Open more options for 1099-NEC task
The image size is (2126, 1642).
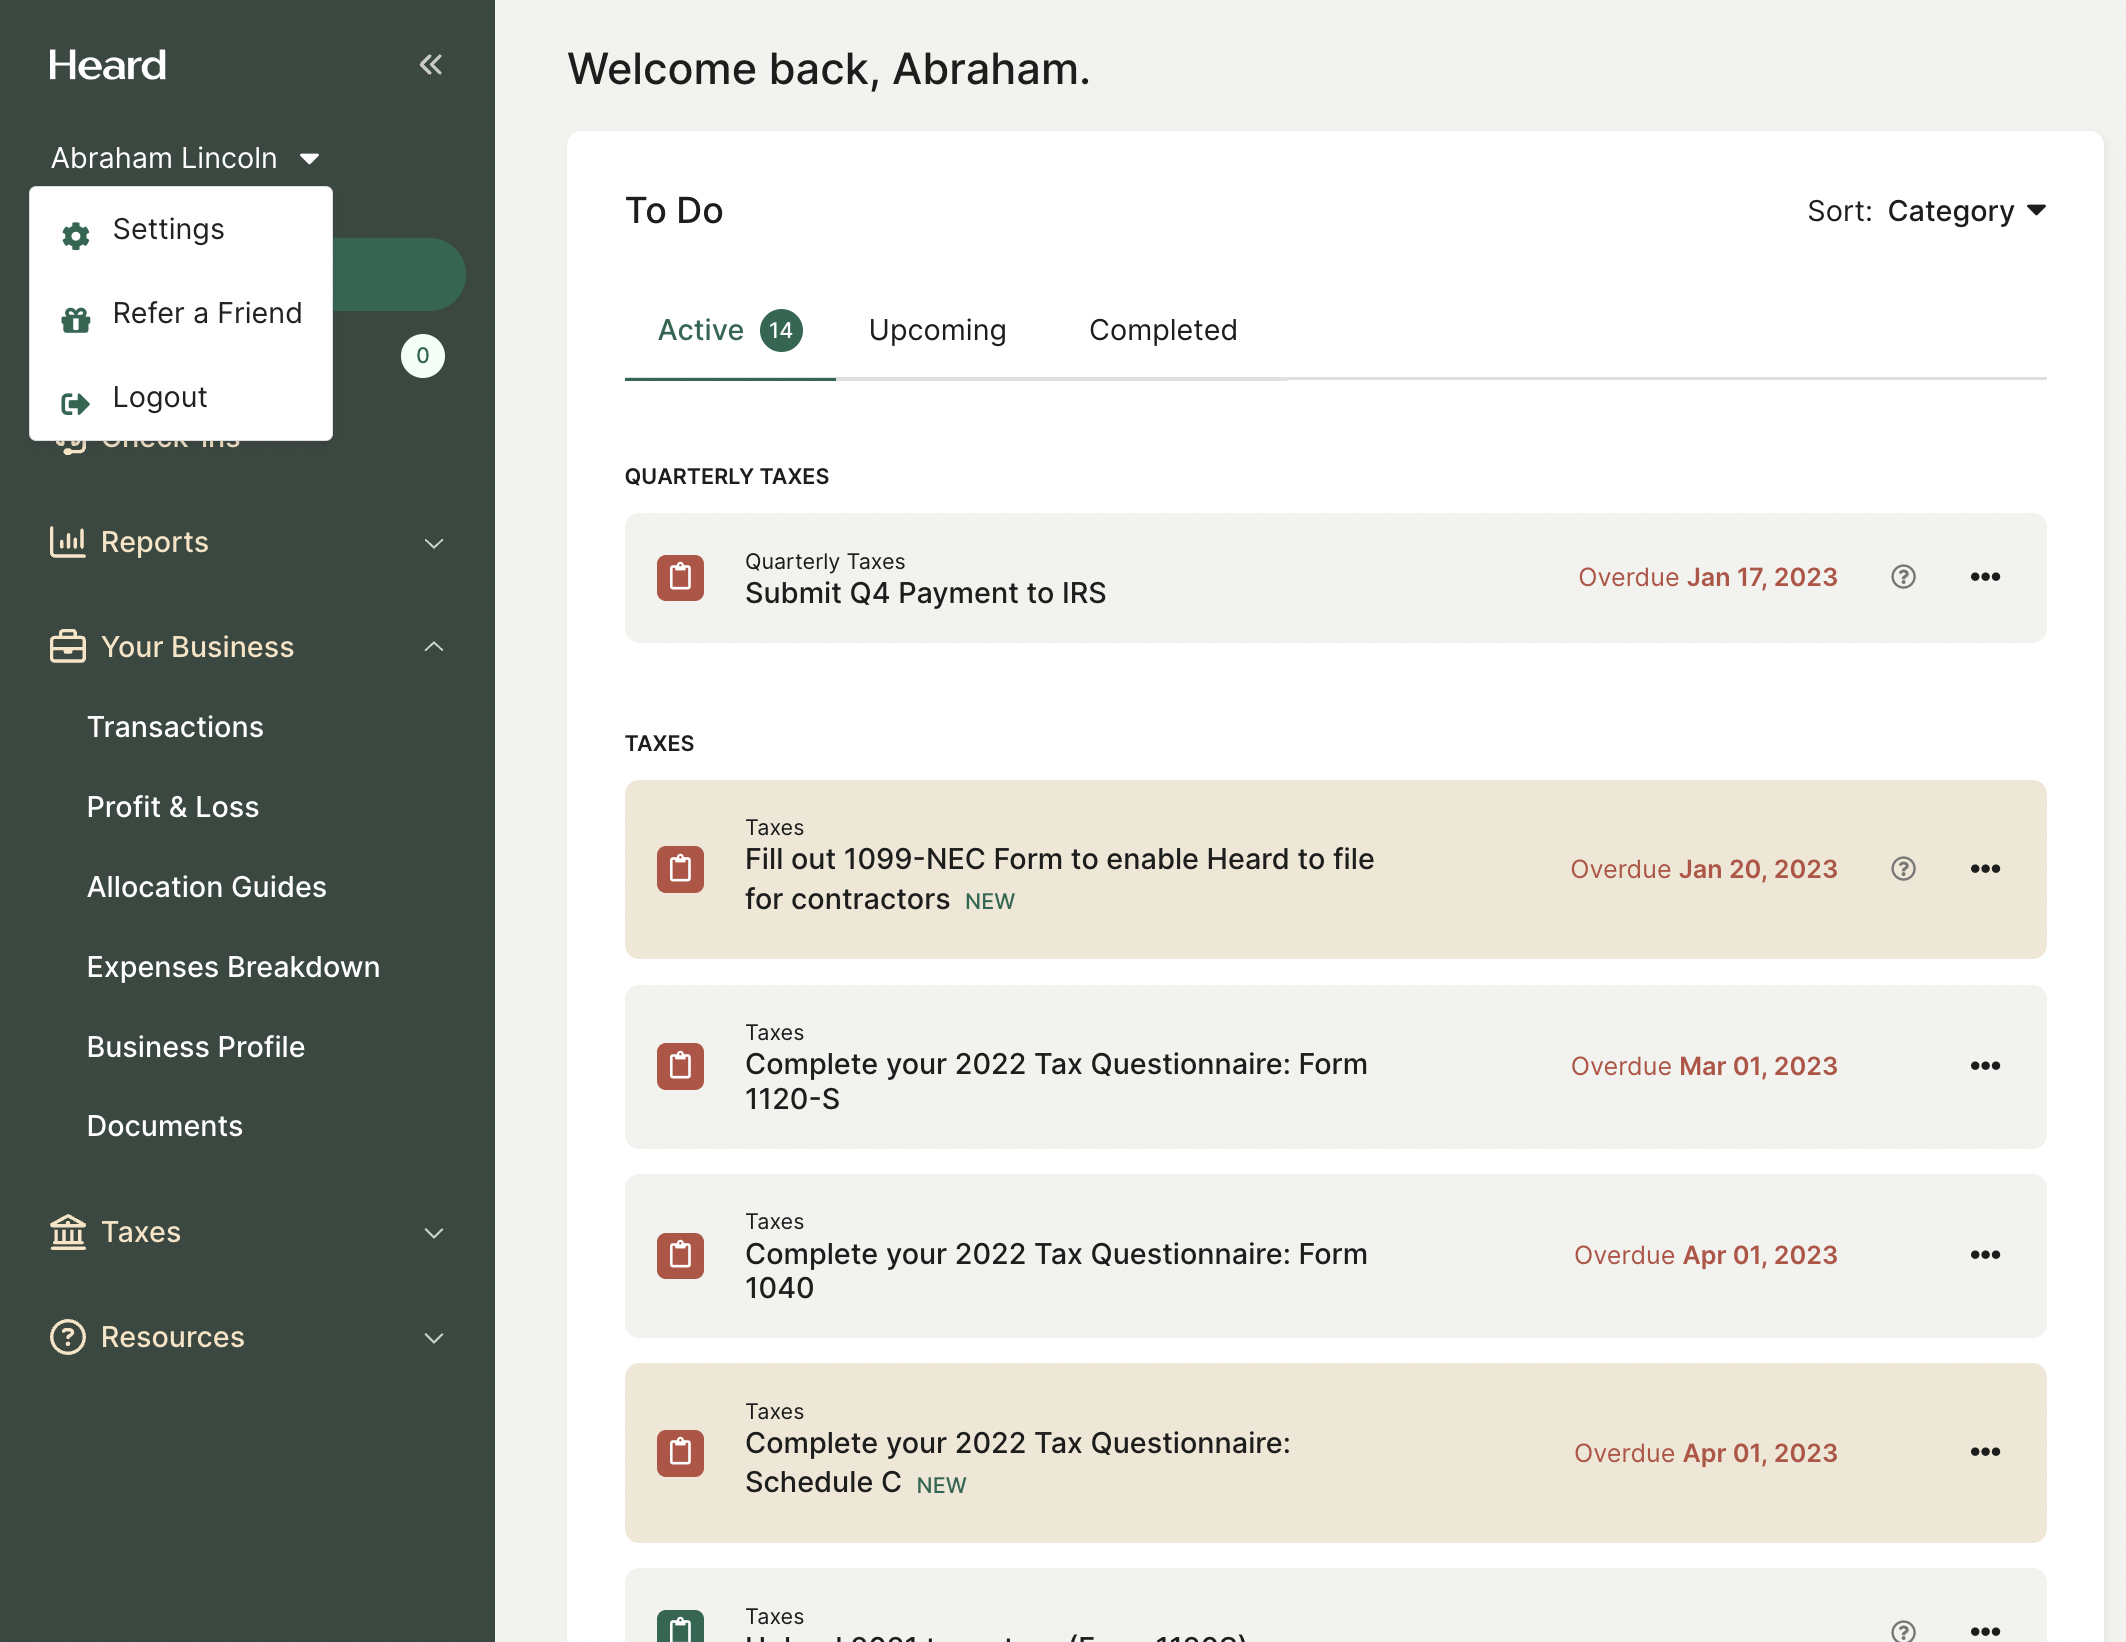point(1984,869)
